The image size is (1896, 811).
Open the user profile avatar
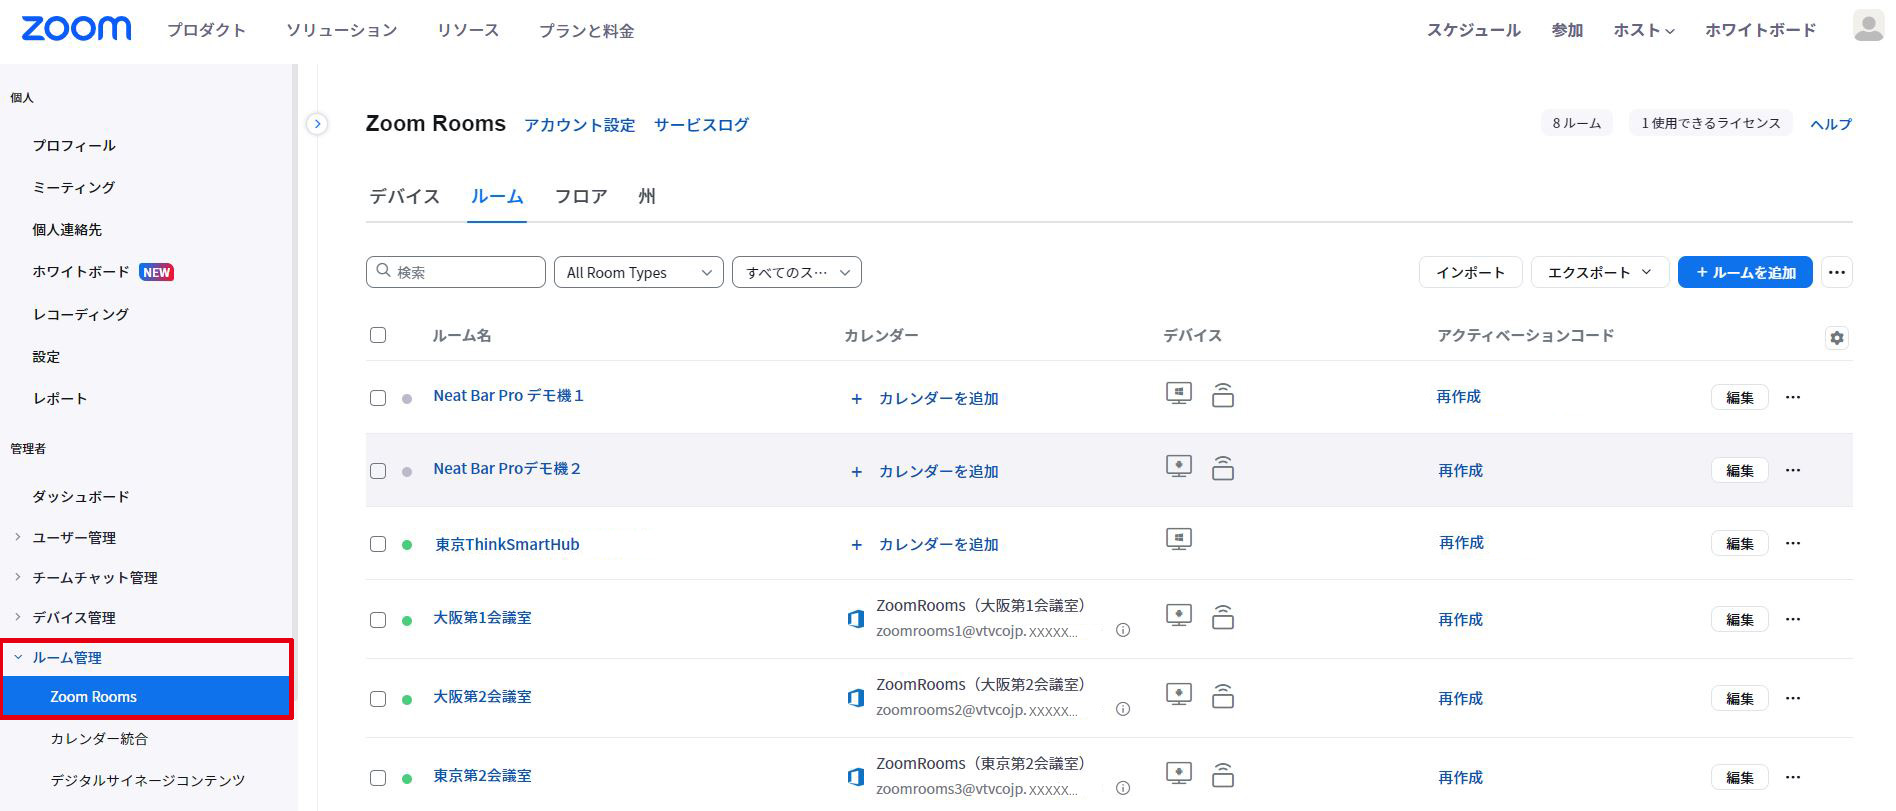(1868, 26)
